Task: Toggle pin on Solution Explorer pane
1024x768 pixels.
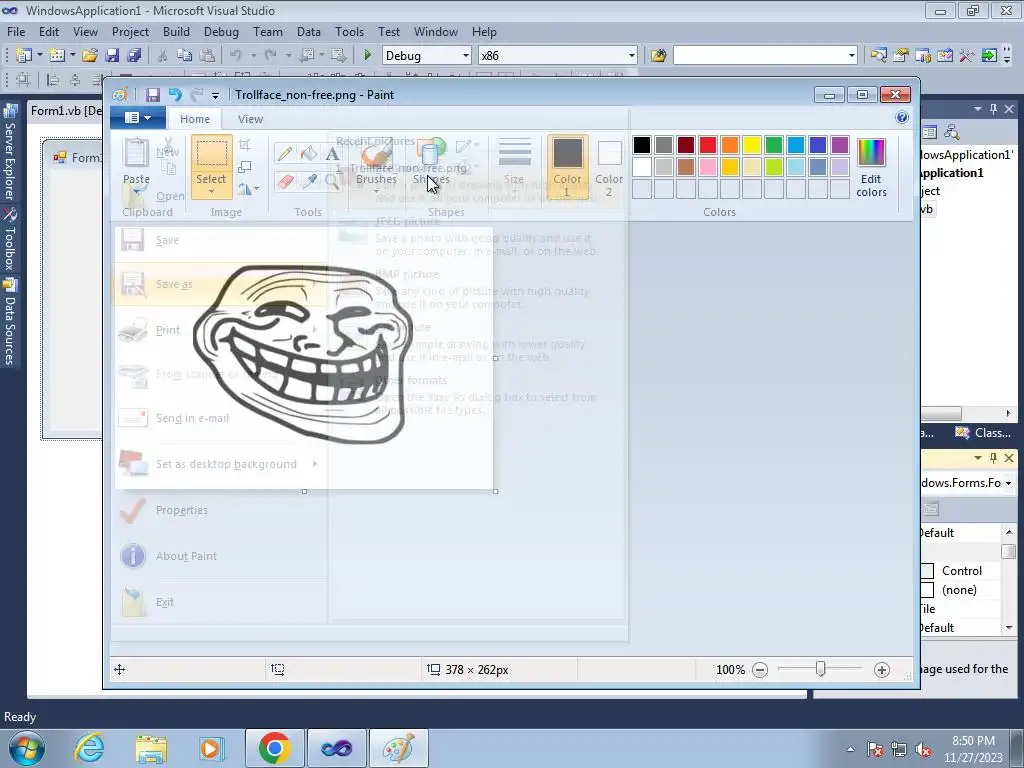Action: coord(993,109)
